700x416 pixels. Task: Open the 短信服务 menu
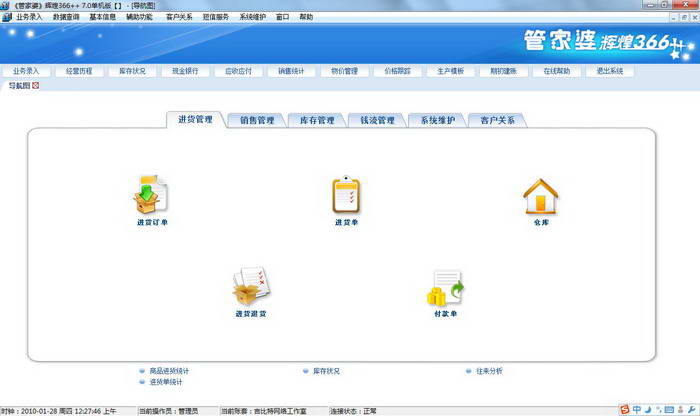click(x=216, y=17)
